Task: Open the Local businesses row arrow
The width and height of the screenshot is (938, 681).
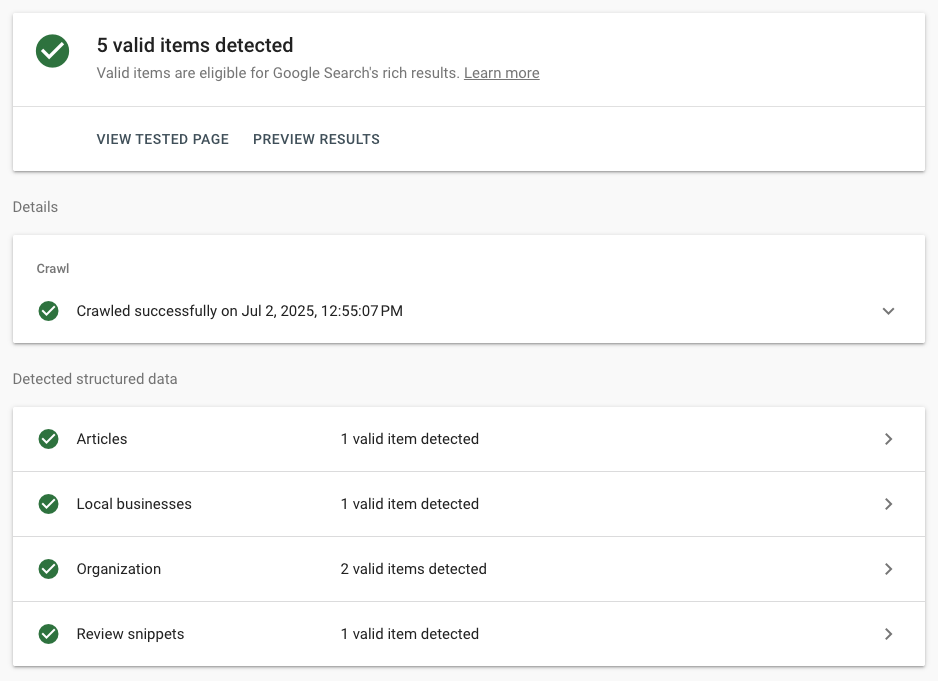Action: [888, 504]
